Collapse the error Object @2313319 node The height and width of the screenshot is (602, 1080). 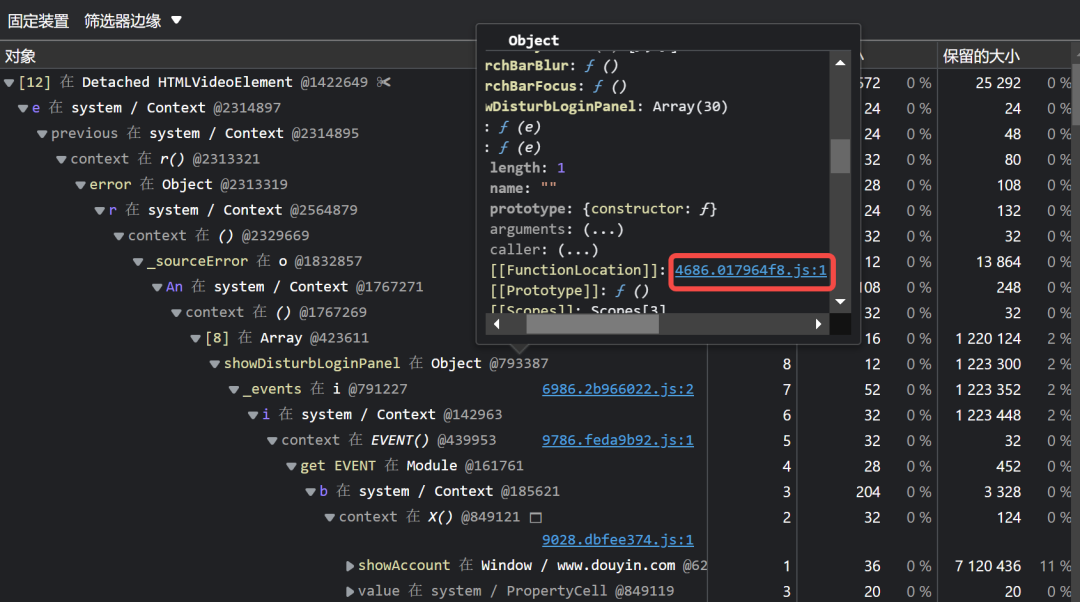(81, 185)
